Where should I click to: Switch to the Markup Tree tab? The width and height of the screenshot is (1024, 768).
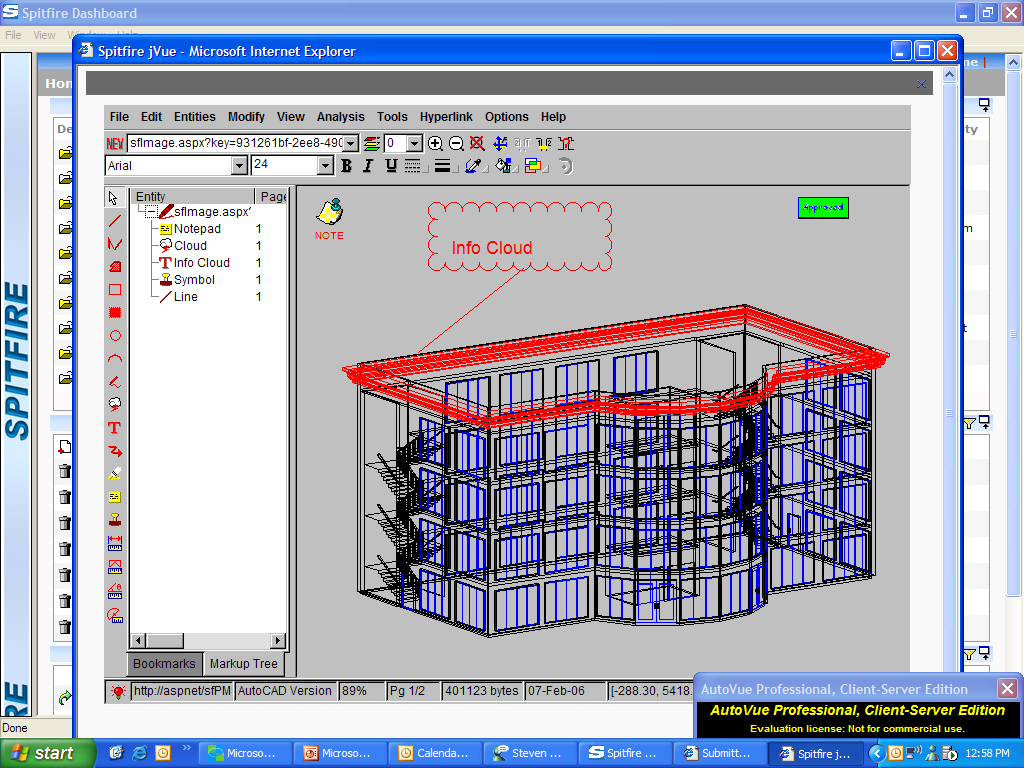click(244, 663)
